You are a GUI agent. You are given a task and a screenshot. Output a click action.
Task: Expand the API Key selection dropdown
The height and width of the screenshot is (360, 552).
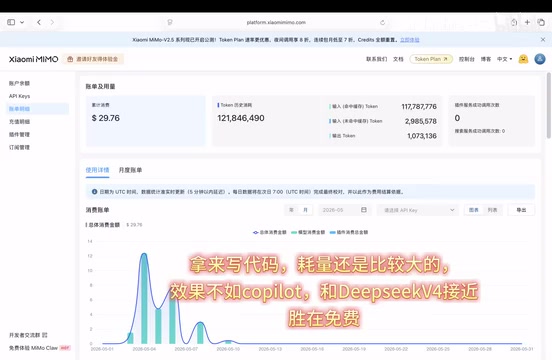418,210
